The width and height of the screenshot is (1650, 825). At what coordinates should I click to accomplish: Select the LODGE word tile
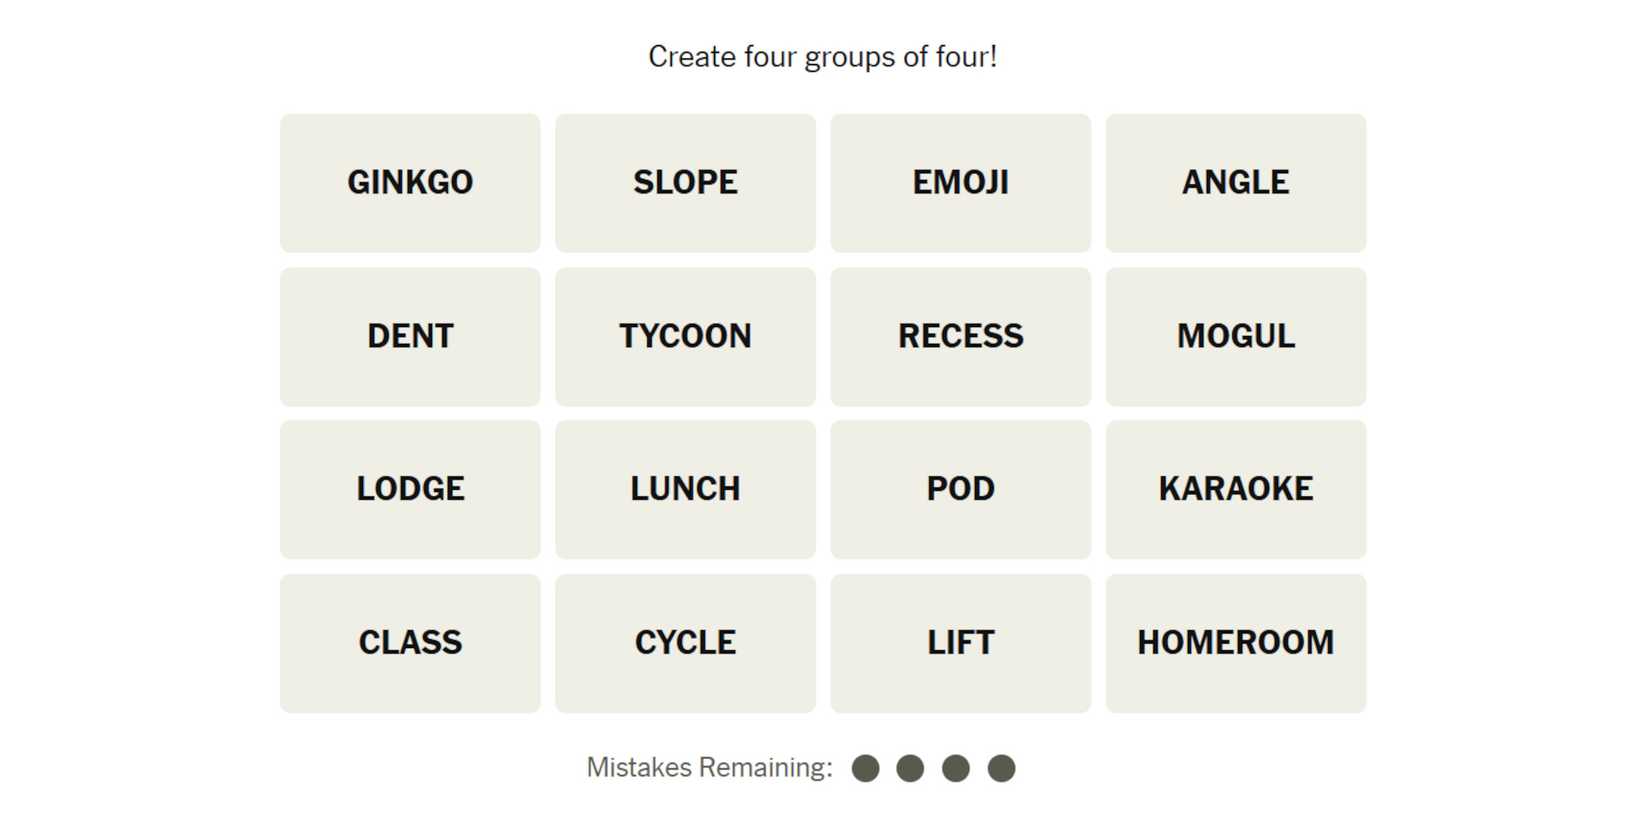(410, 489)
